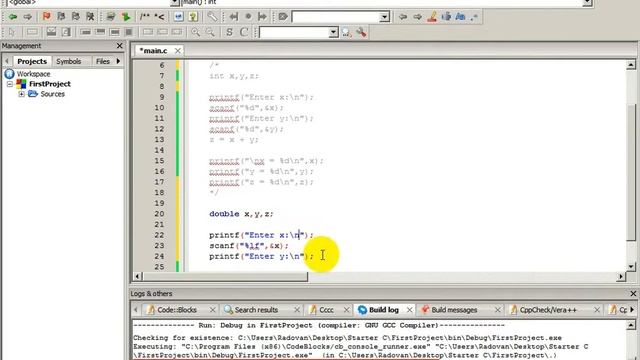Close the Build messages log tab
The height and width of the screenshot is (360, 640).
[498, 310]
